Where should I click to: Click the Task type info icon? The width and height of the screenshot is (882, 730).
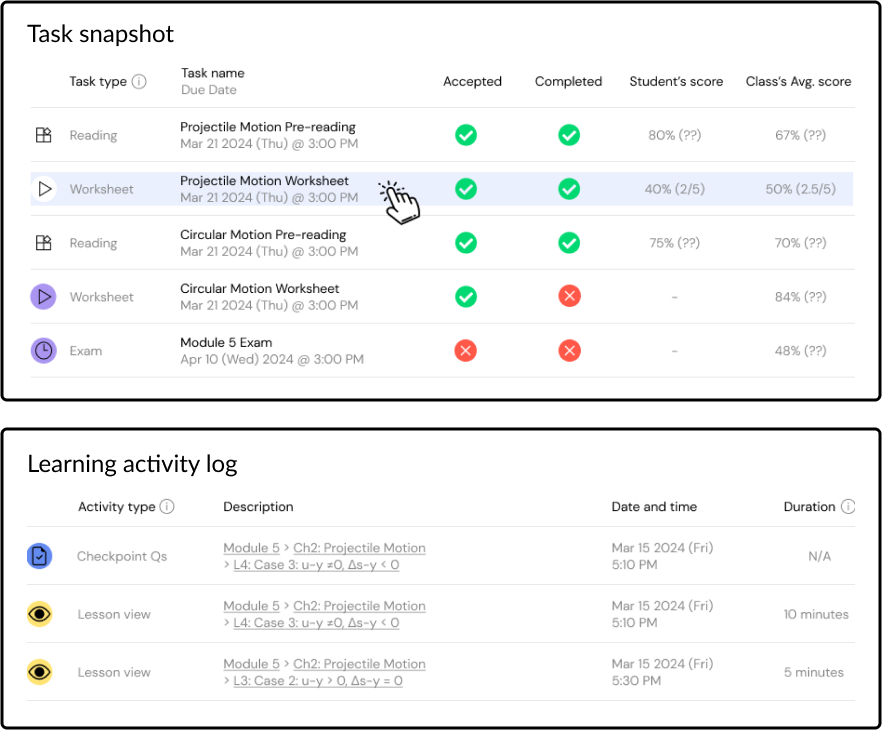click(x=139, y=82)
